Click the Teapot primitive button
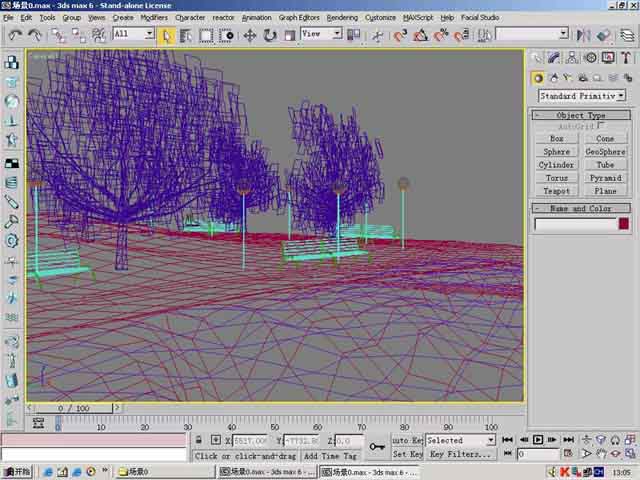Viewport: 640px width, 480px height. 556,191
